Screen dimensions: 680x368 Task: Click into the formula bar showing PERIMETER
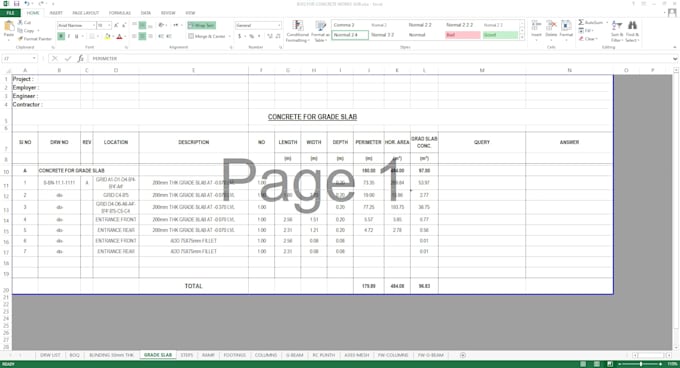pyautogui.click(x=379, y=59)
